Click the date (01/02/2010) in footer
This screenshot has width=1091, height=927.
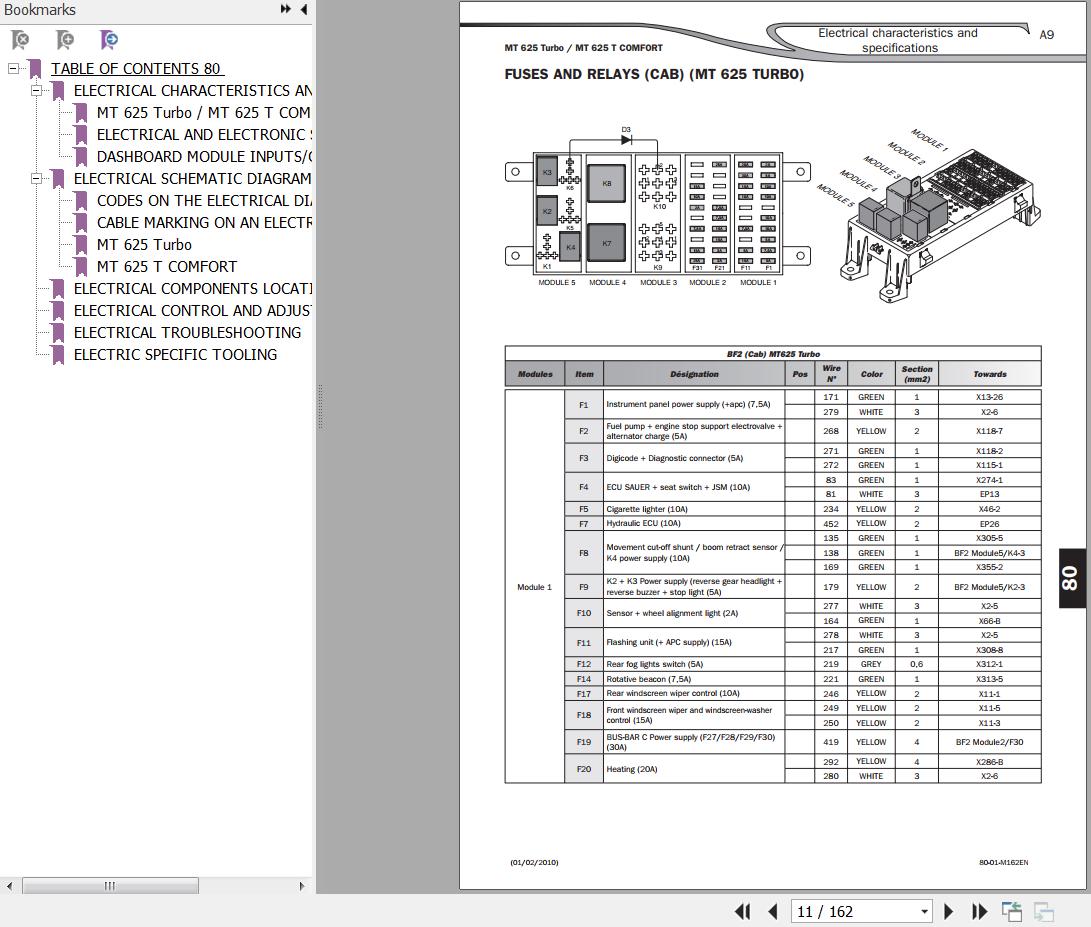pyautogui.click(x=534, y=862)
